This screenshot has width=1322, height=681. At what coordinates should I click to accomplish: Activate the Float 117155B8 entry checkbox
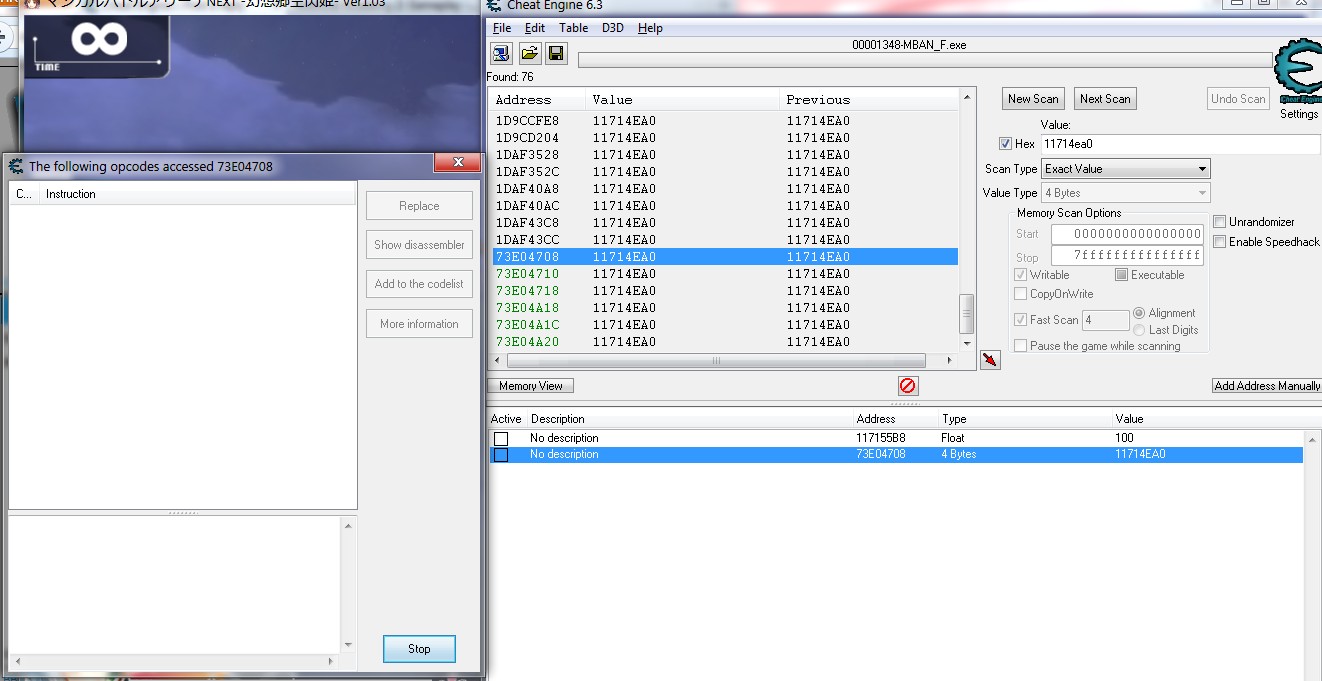pyautogui.click(x=501, y=438)
